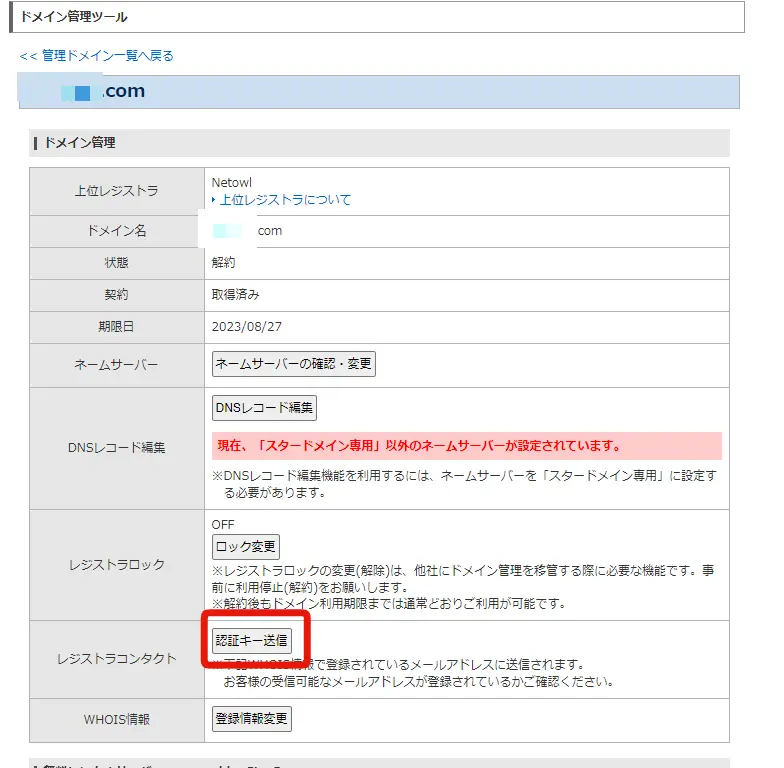Select the レジストラコンタクト row label
The image size is (784, 768).
(x=116, y=659)
